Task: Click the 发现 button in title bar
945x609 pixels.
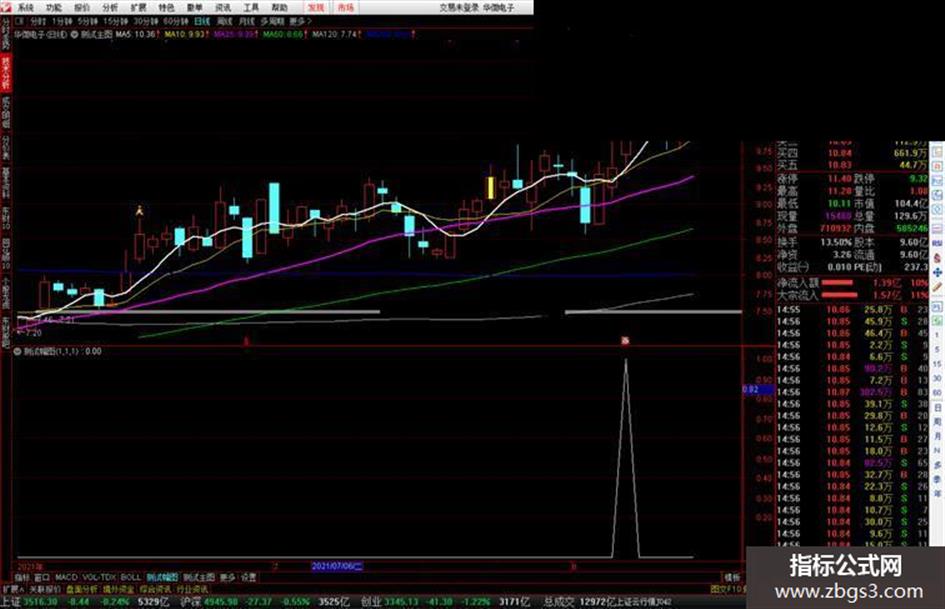Action: pos(316,8)
